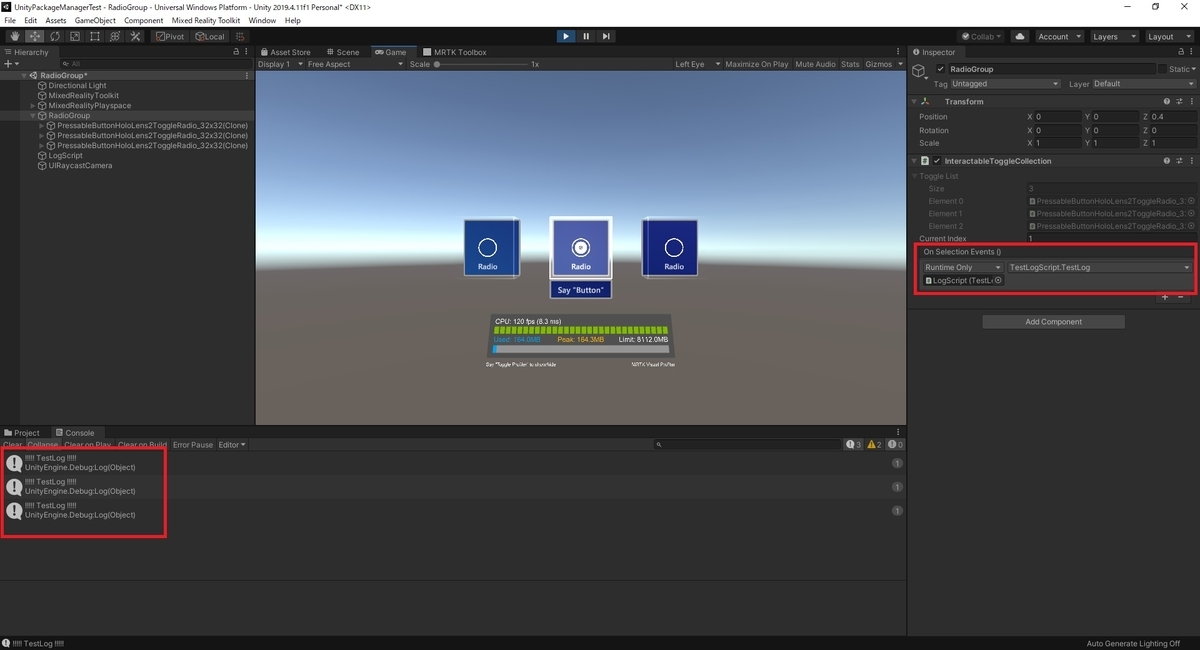Open InteractableToggleCollection context menu
Image resolution: width=1200 pixels, height=650 pixels.
point(1191,161)
